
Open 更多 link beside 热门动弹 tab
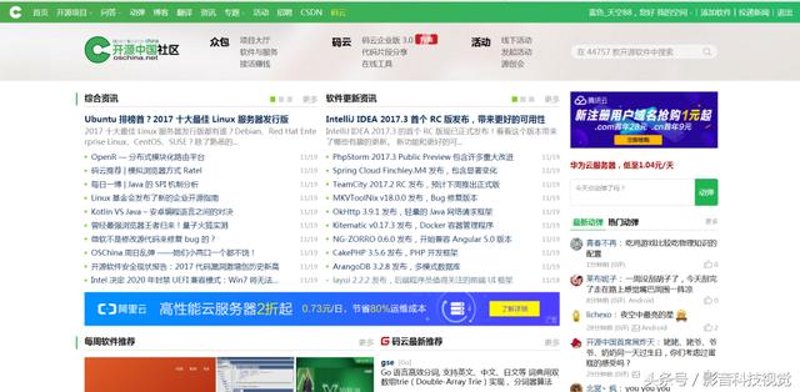pyautogui.click(x=711, y=222)
